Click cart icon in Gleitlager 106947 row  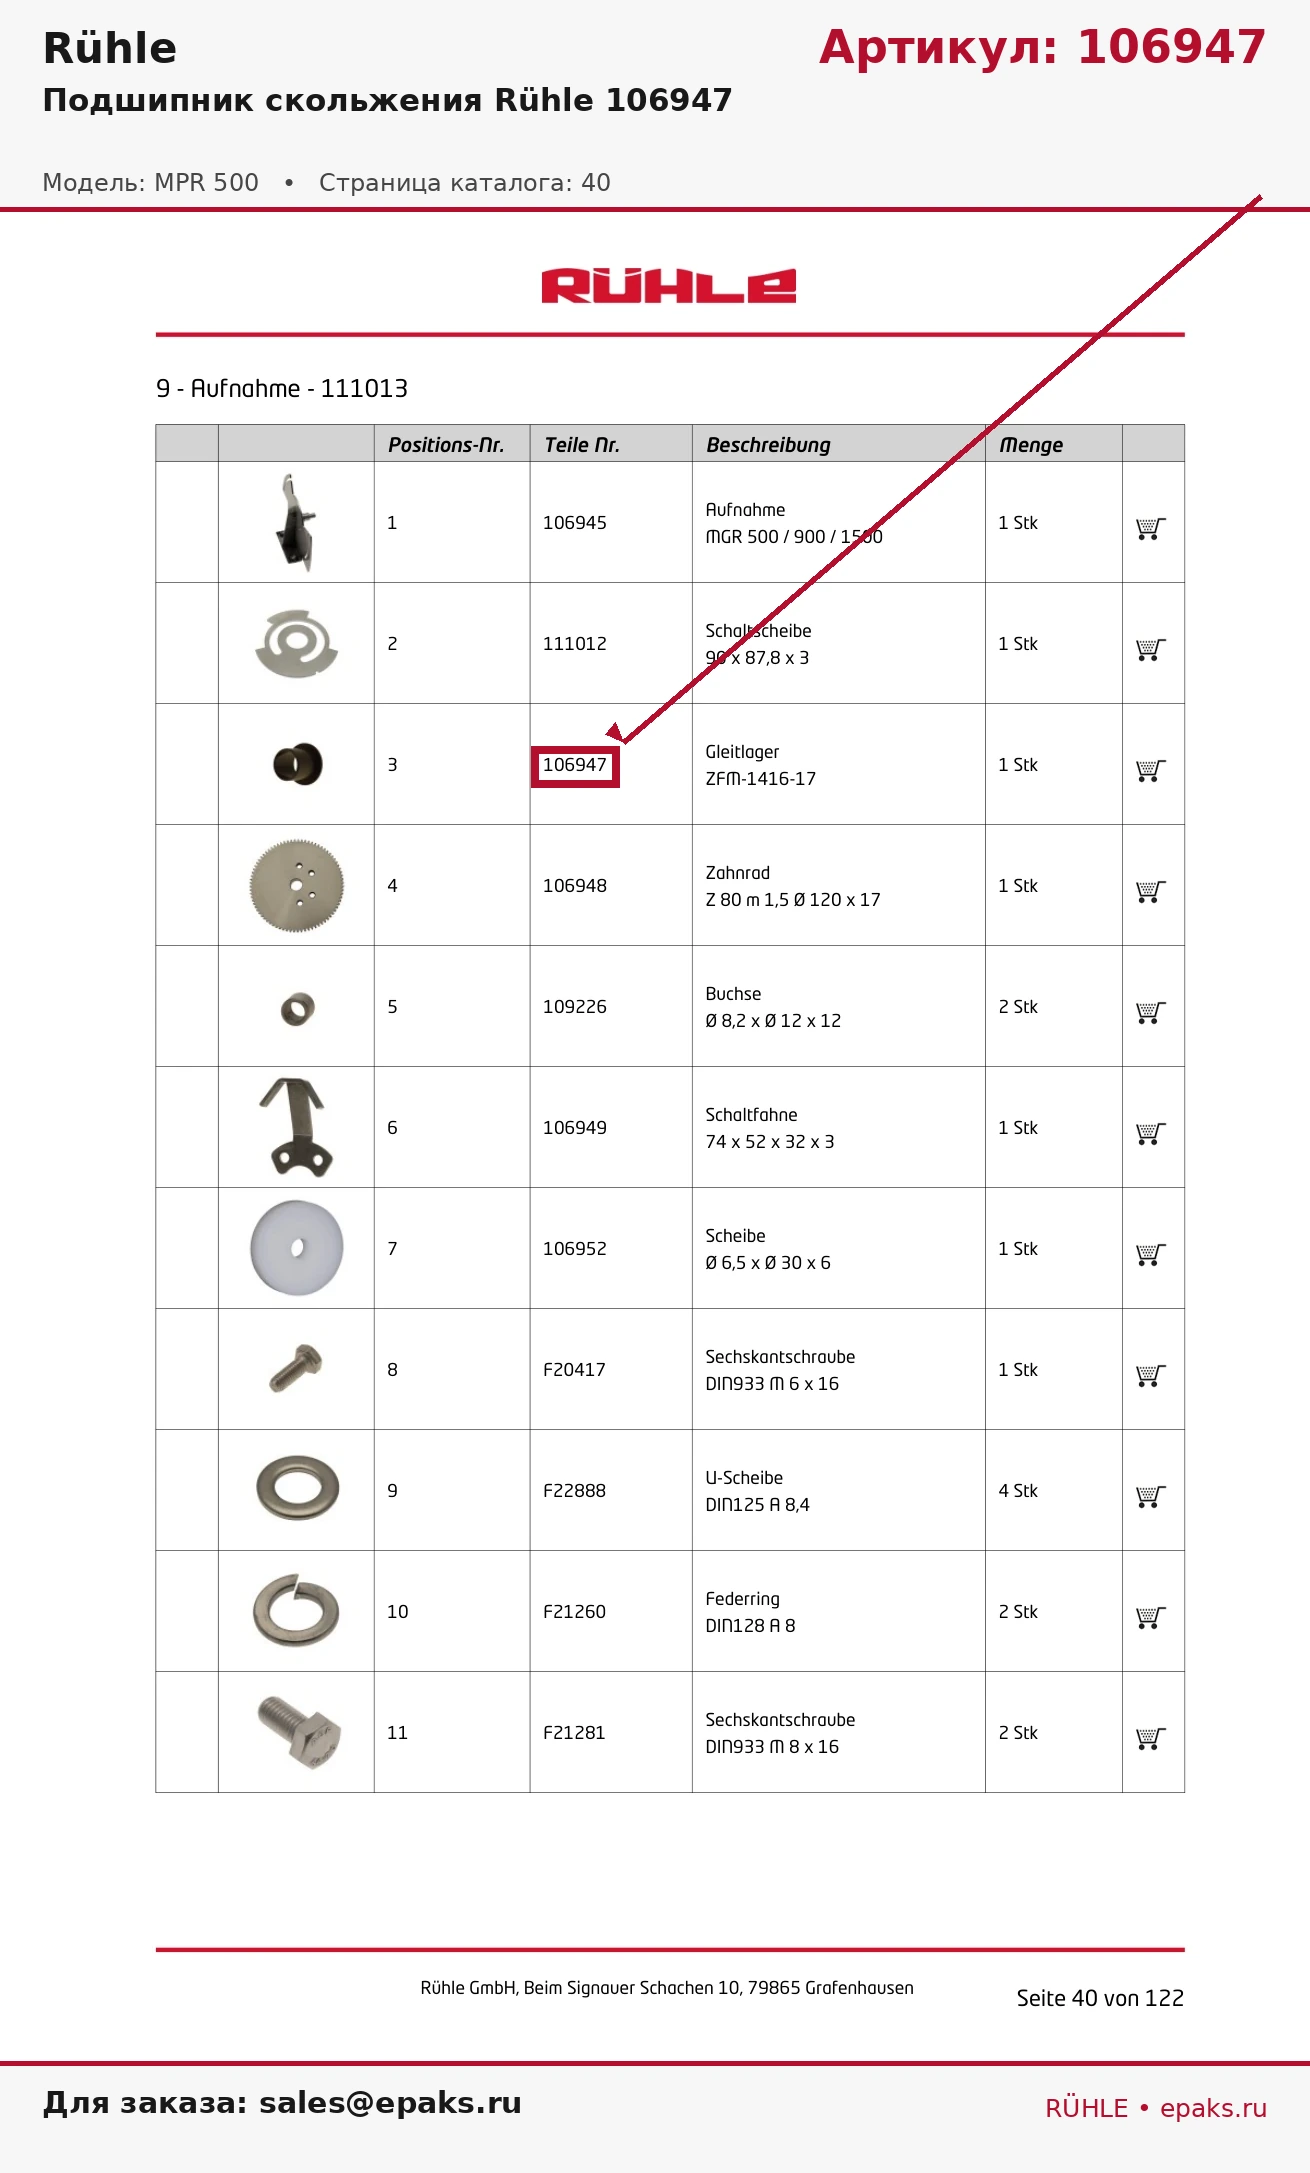click(x=1151, y=770)
